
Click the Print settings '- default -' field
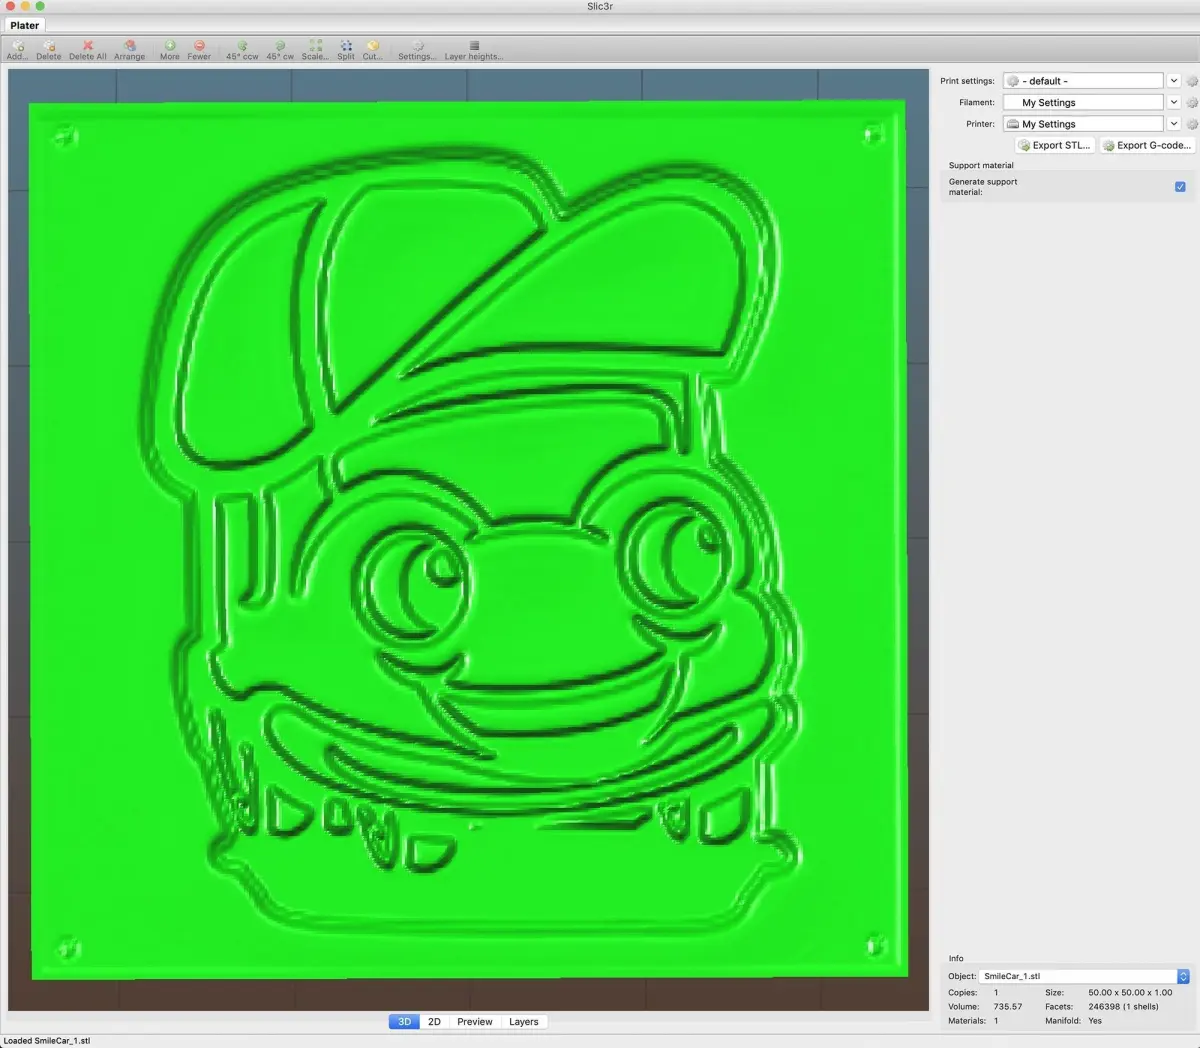1084,81
